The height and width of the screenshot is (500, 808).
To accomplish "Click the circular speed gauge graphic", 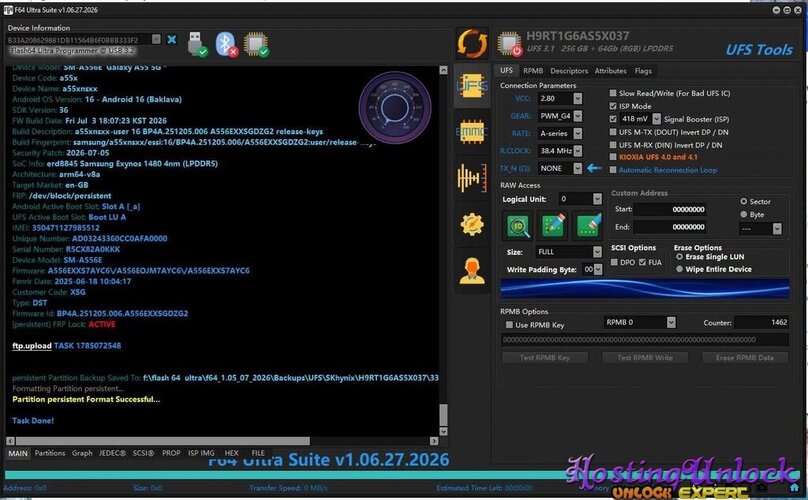I will click(x=395, y=107).
